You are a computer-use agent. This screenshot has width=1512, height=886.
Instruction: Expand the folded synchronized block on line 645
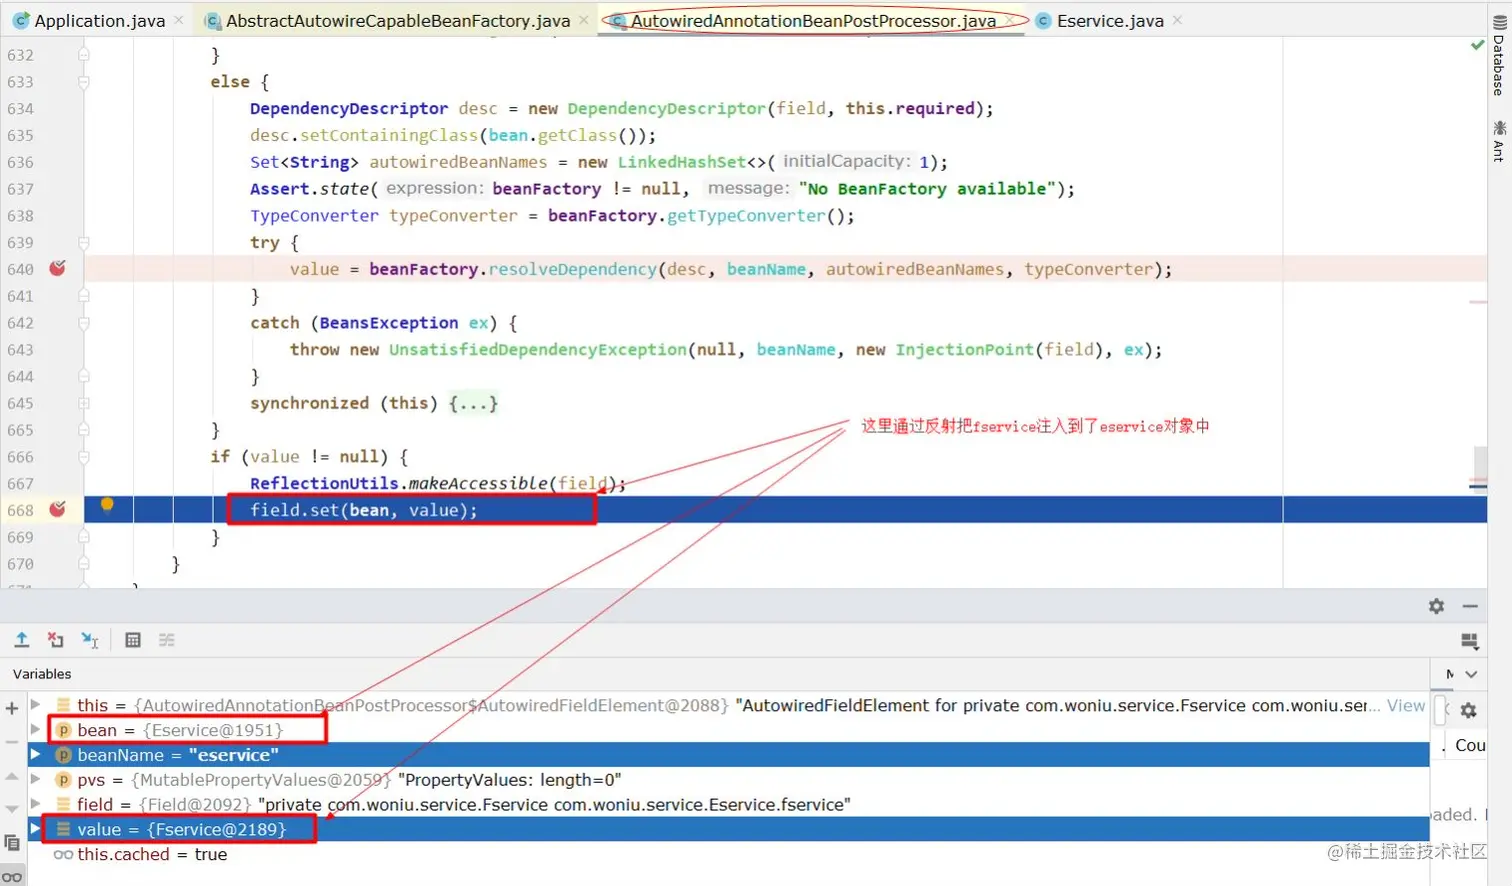pyautogui.click(x=84, y=403)
